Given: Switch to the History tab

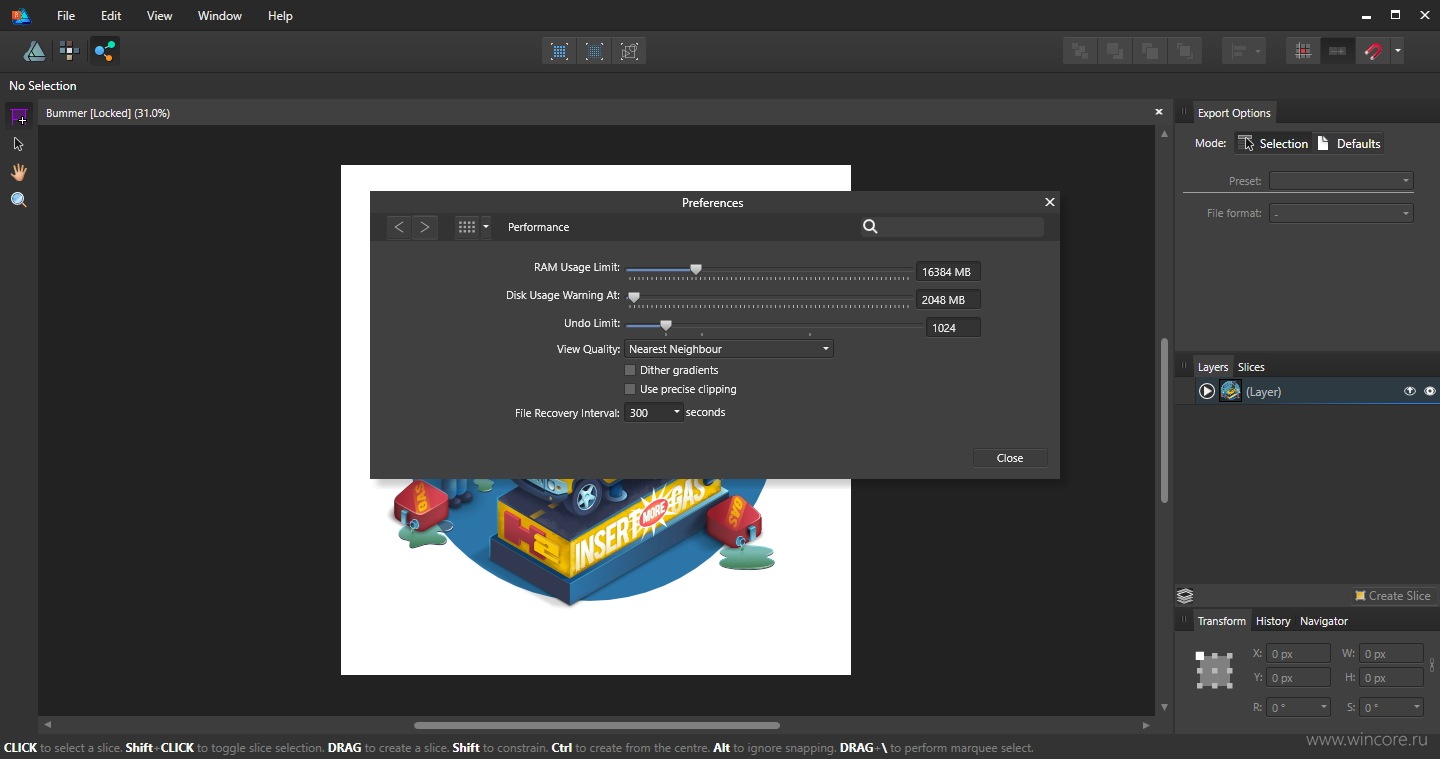Looking at the screenshot, I should tap(1273, 621).
